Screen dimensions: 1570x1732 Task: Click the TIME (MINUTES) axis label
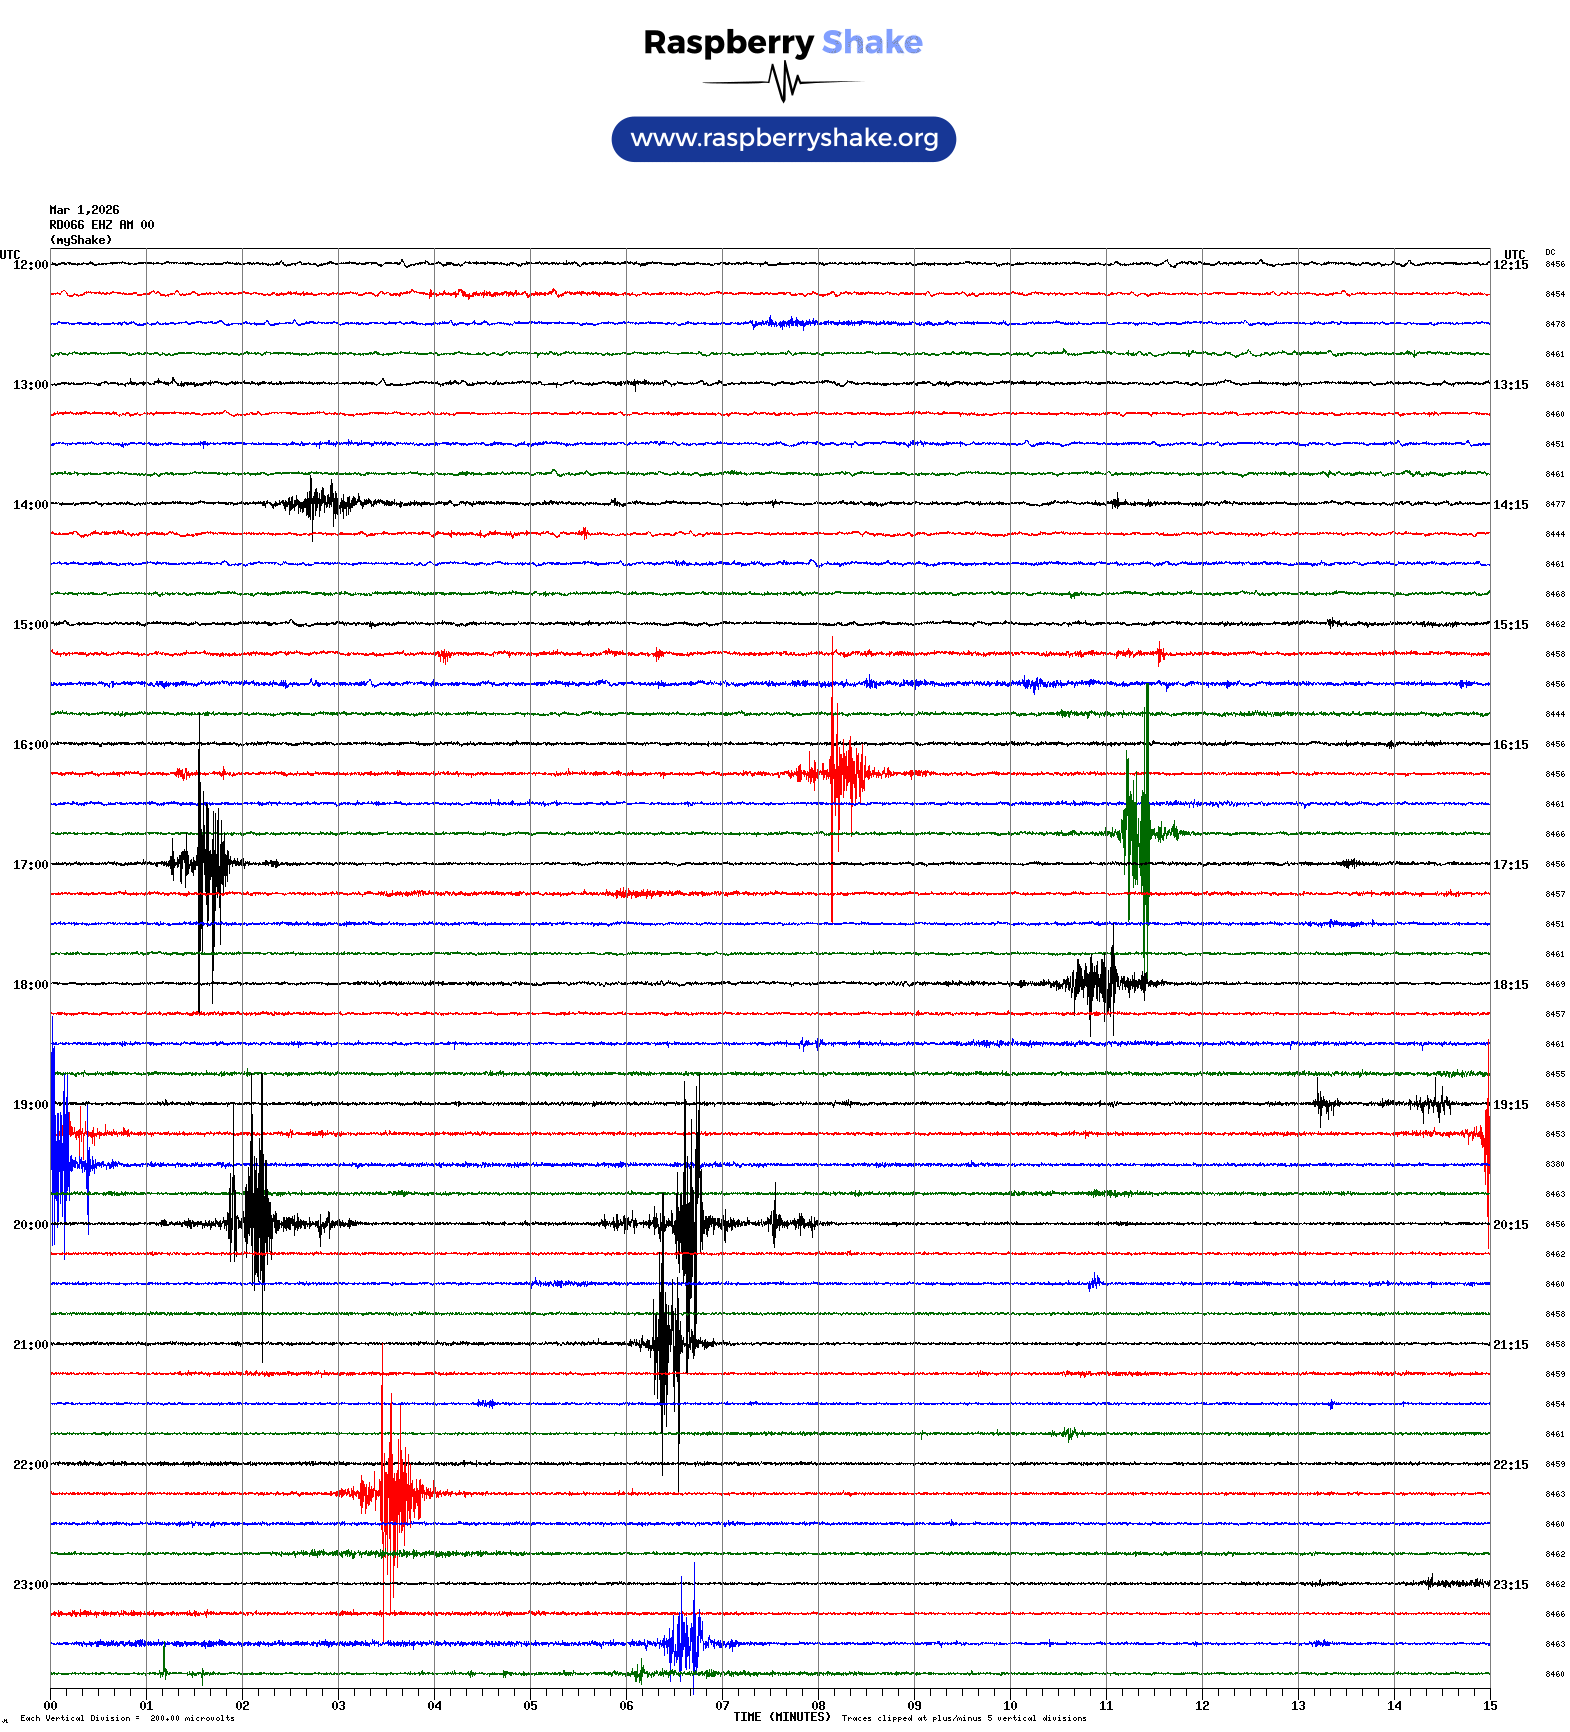click(x=781, y=1717)
